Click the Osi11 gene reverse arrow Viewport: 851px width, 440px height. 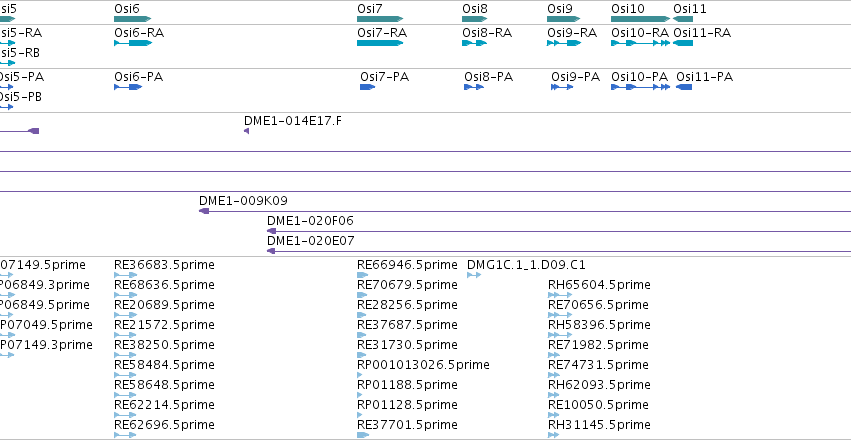coord(683,19)
